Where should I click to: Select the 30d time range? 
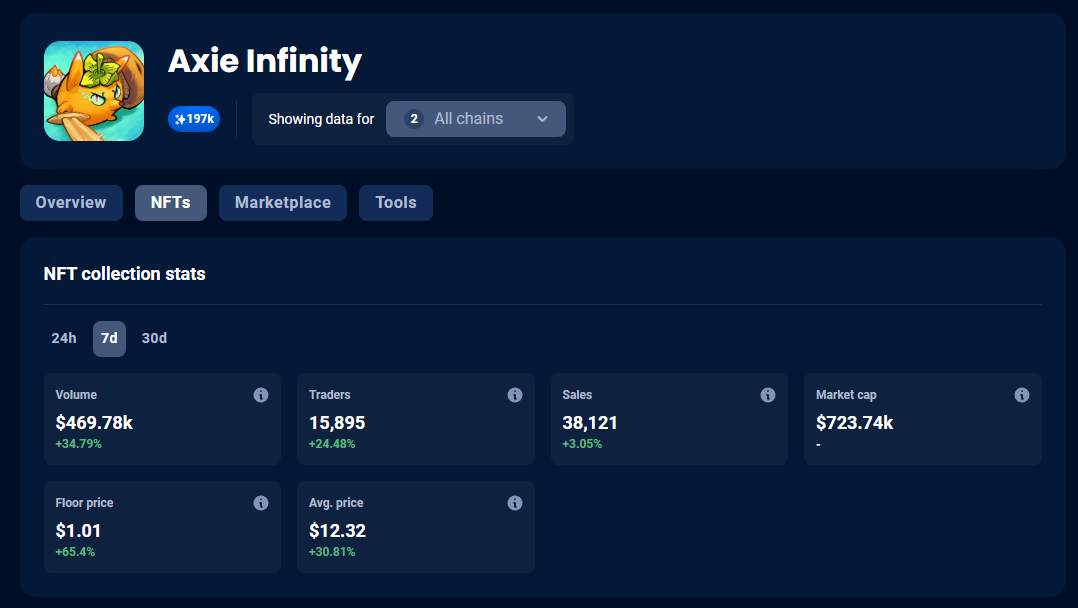click(x=154, y=338)
